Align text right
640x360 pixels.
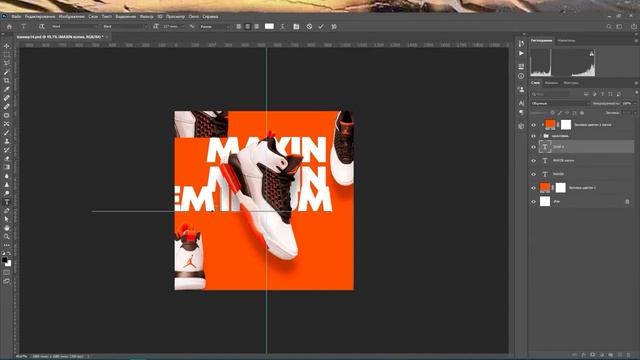(257, 27)
